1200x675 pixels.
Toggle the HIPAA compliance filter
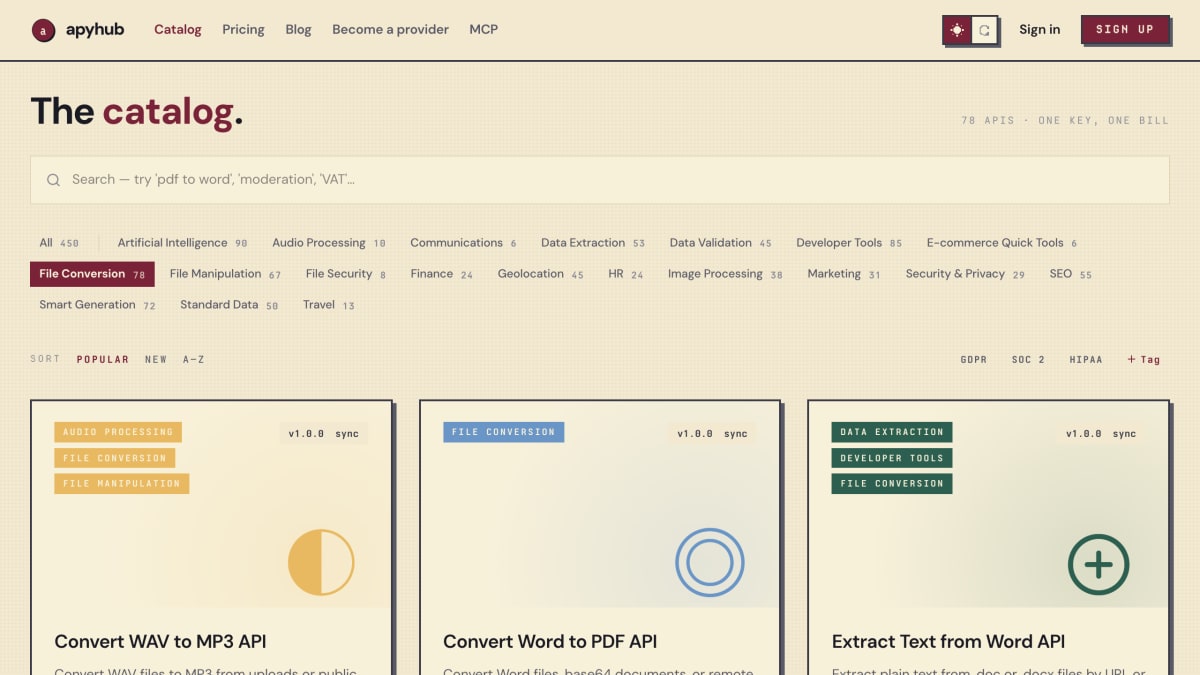1086,359
